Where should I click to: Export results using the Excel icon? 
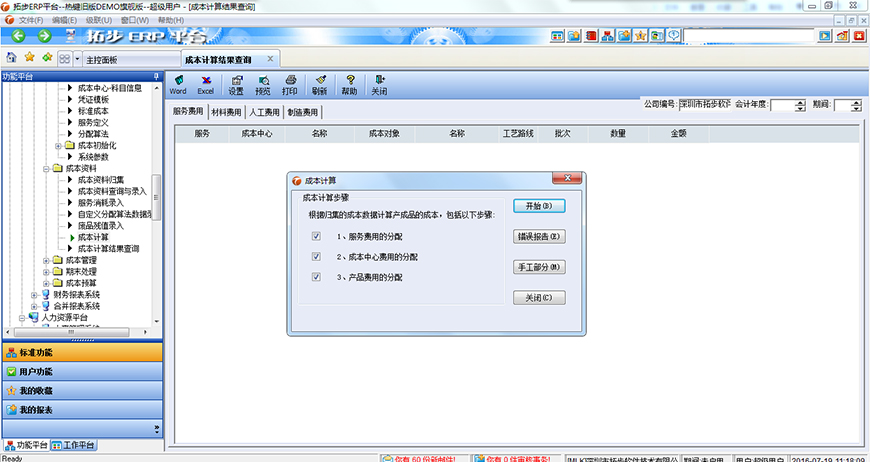coord(205,84)
